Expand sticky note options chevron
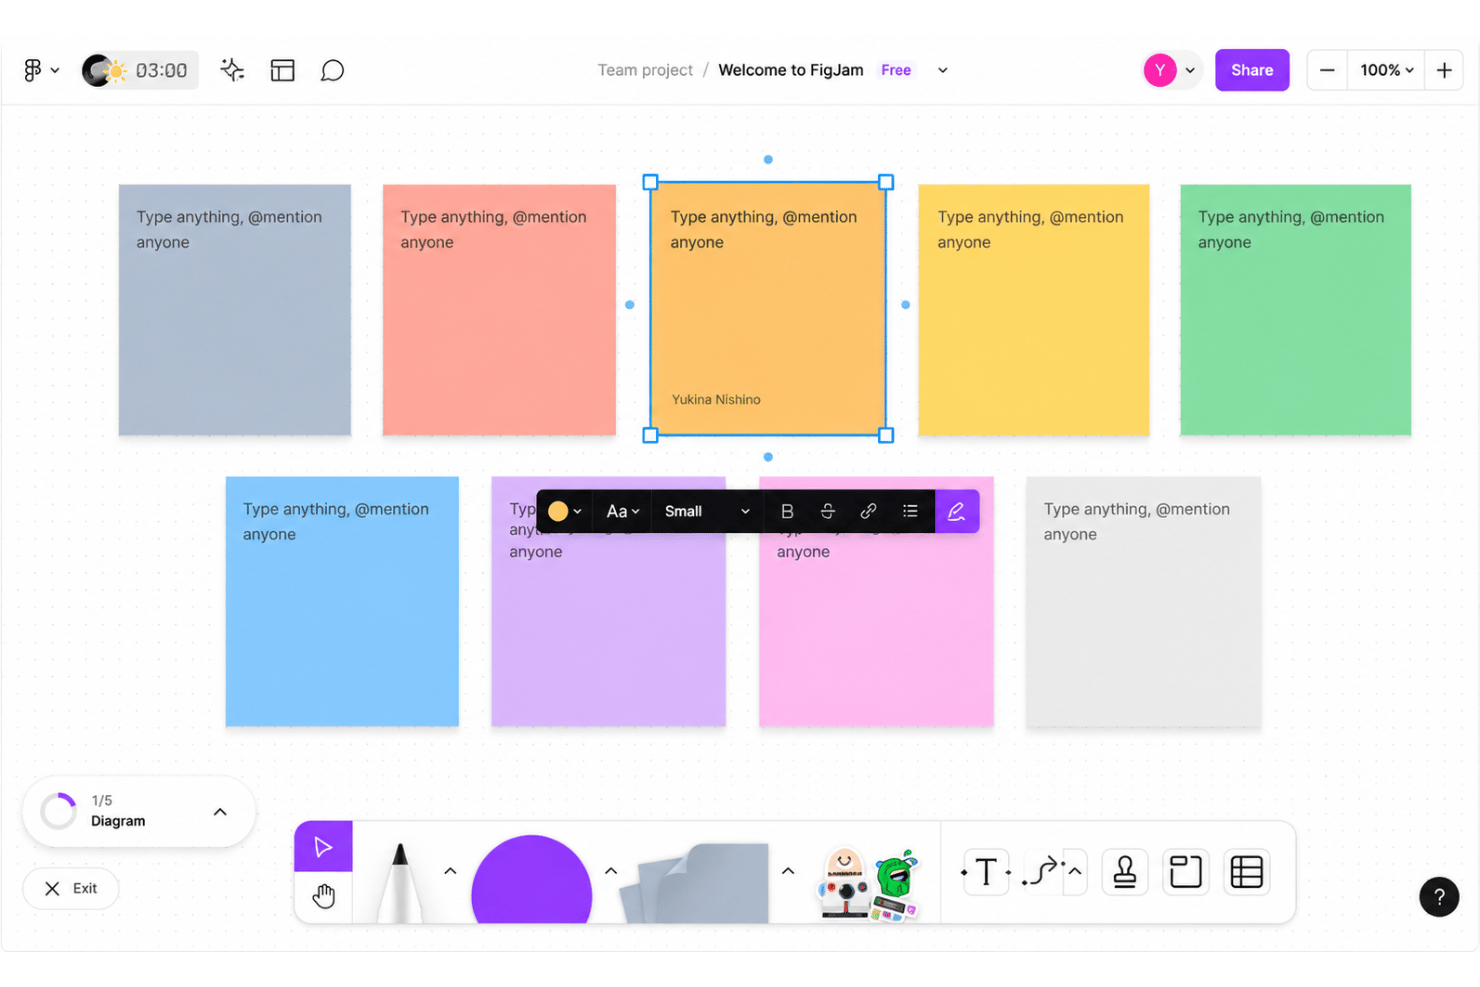 [x=788, y=871]
